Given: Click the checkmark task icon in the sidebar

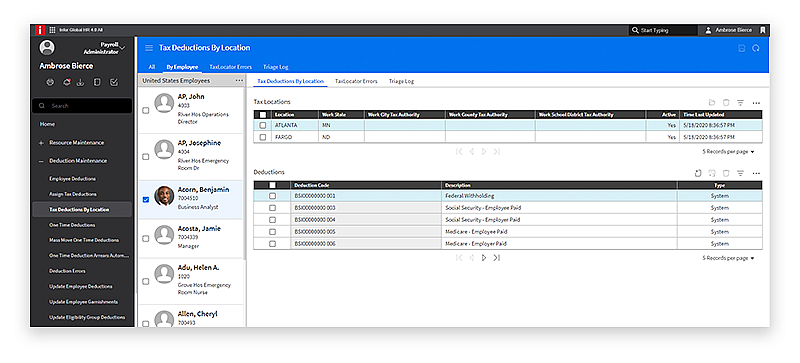Looking at the screenshot, I should click(x=114, y=83).
